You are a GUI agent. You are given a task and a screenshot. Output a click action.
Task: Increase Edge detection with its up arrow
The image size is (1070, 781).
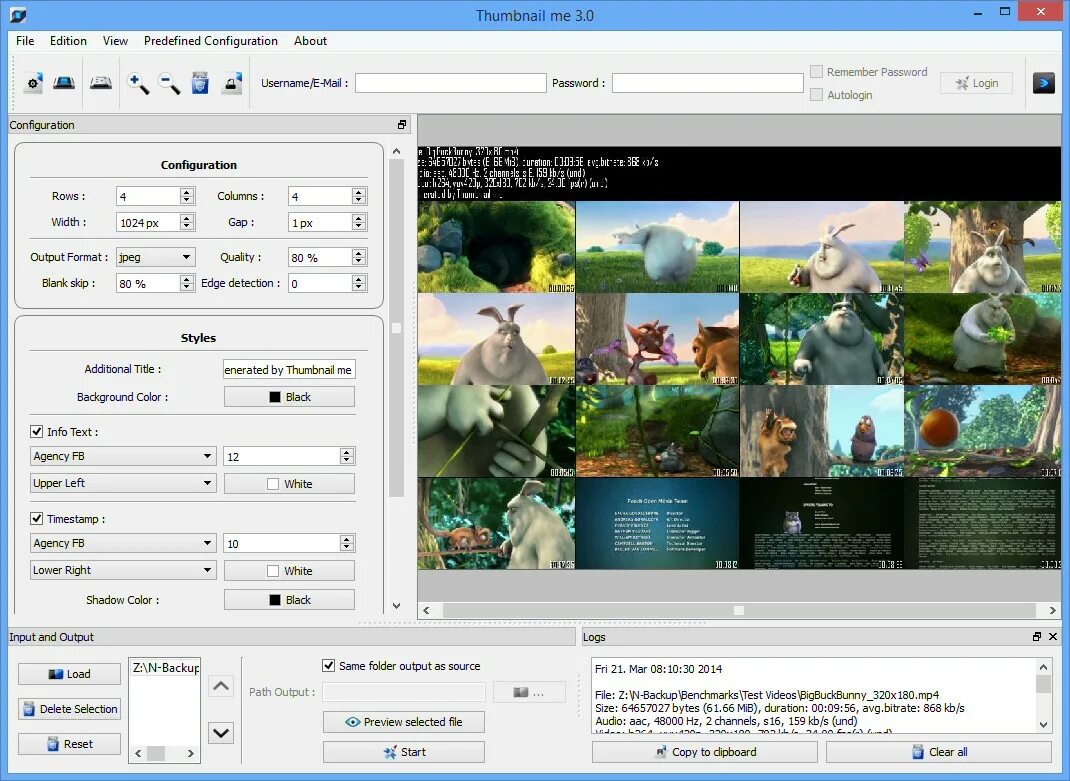pyautogui.click(x=359, y=279)
